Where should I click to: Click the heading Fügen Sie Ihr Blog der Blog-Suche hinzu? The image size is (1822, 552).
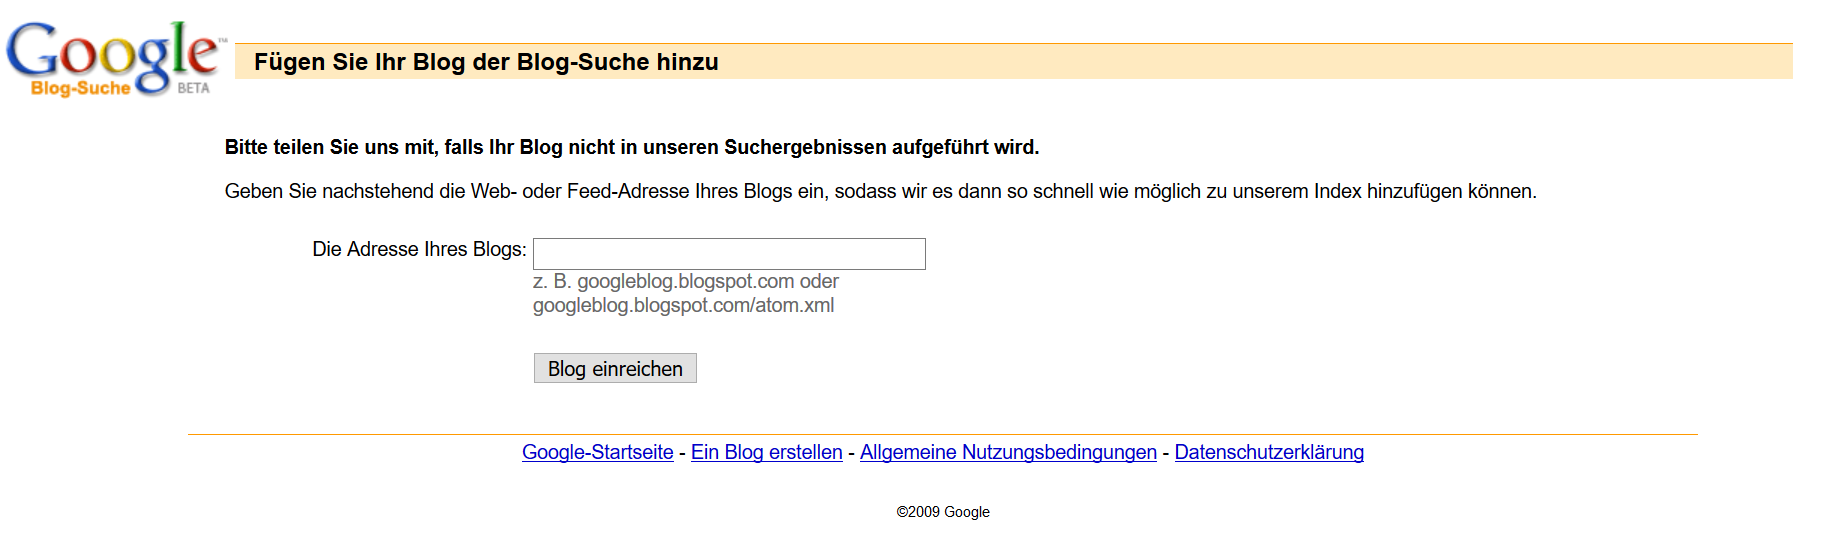(486, 62)
